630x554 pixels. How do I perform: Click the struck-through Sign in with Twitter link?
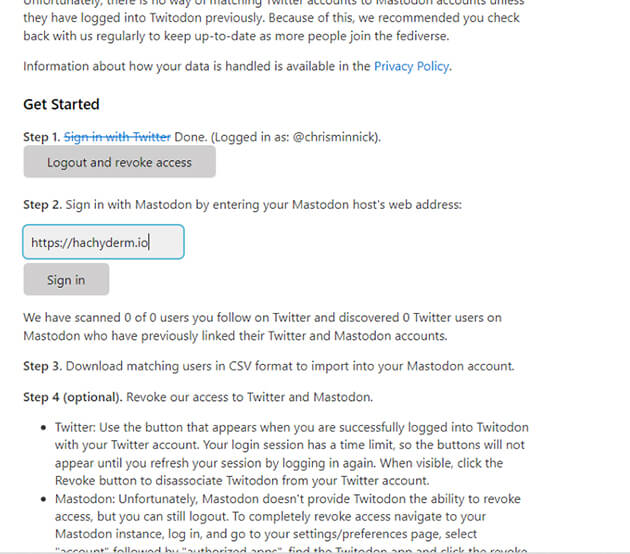pyautogui.click(x=117, y=136)
